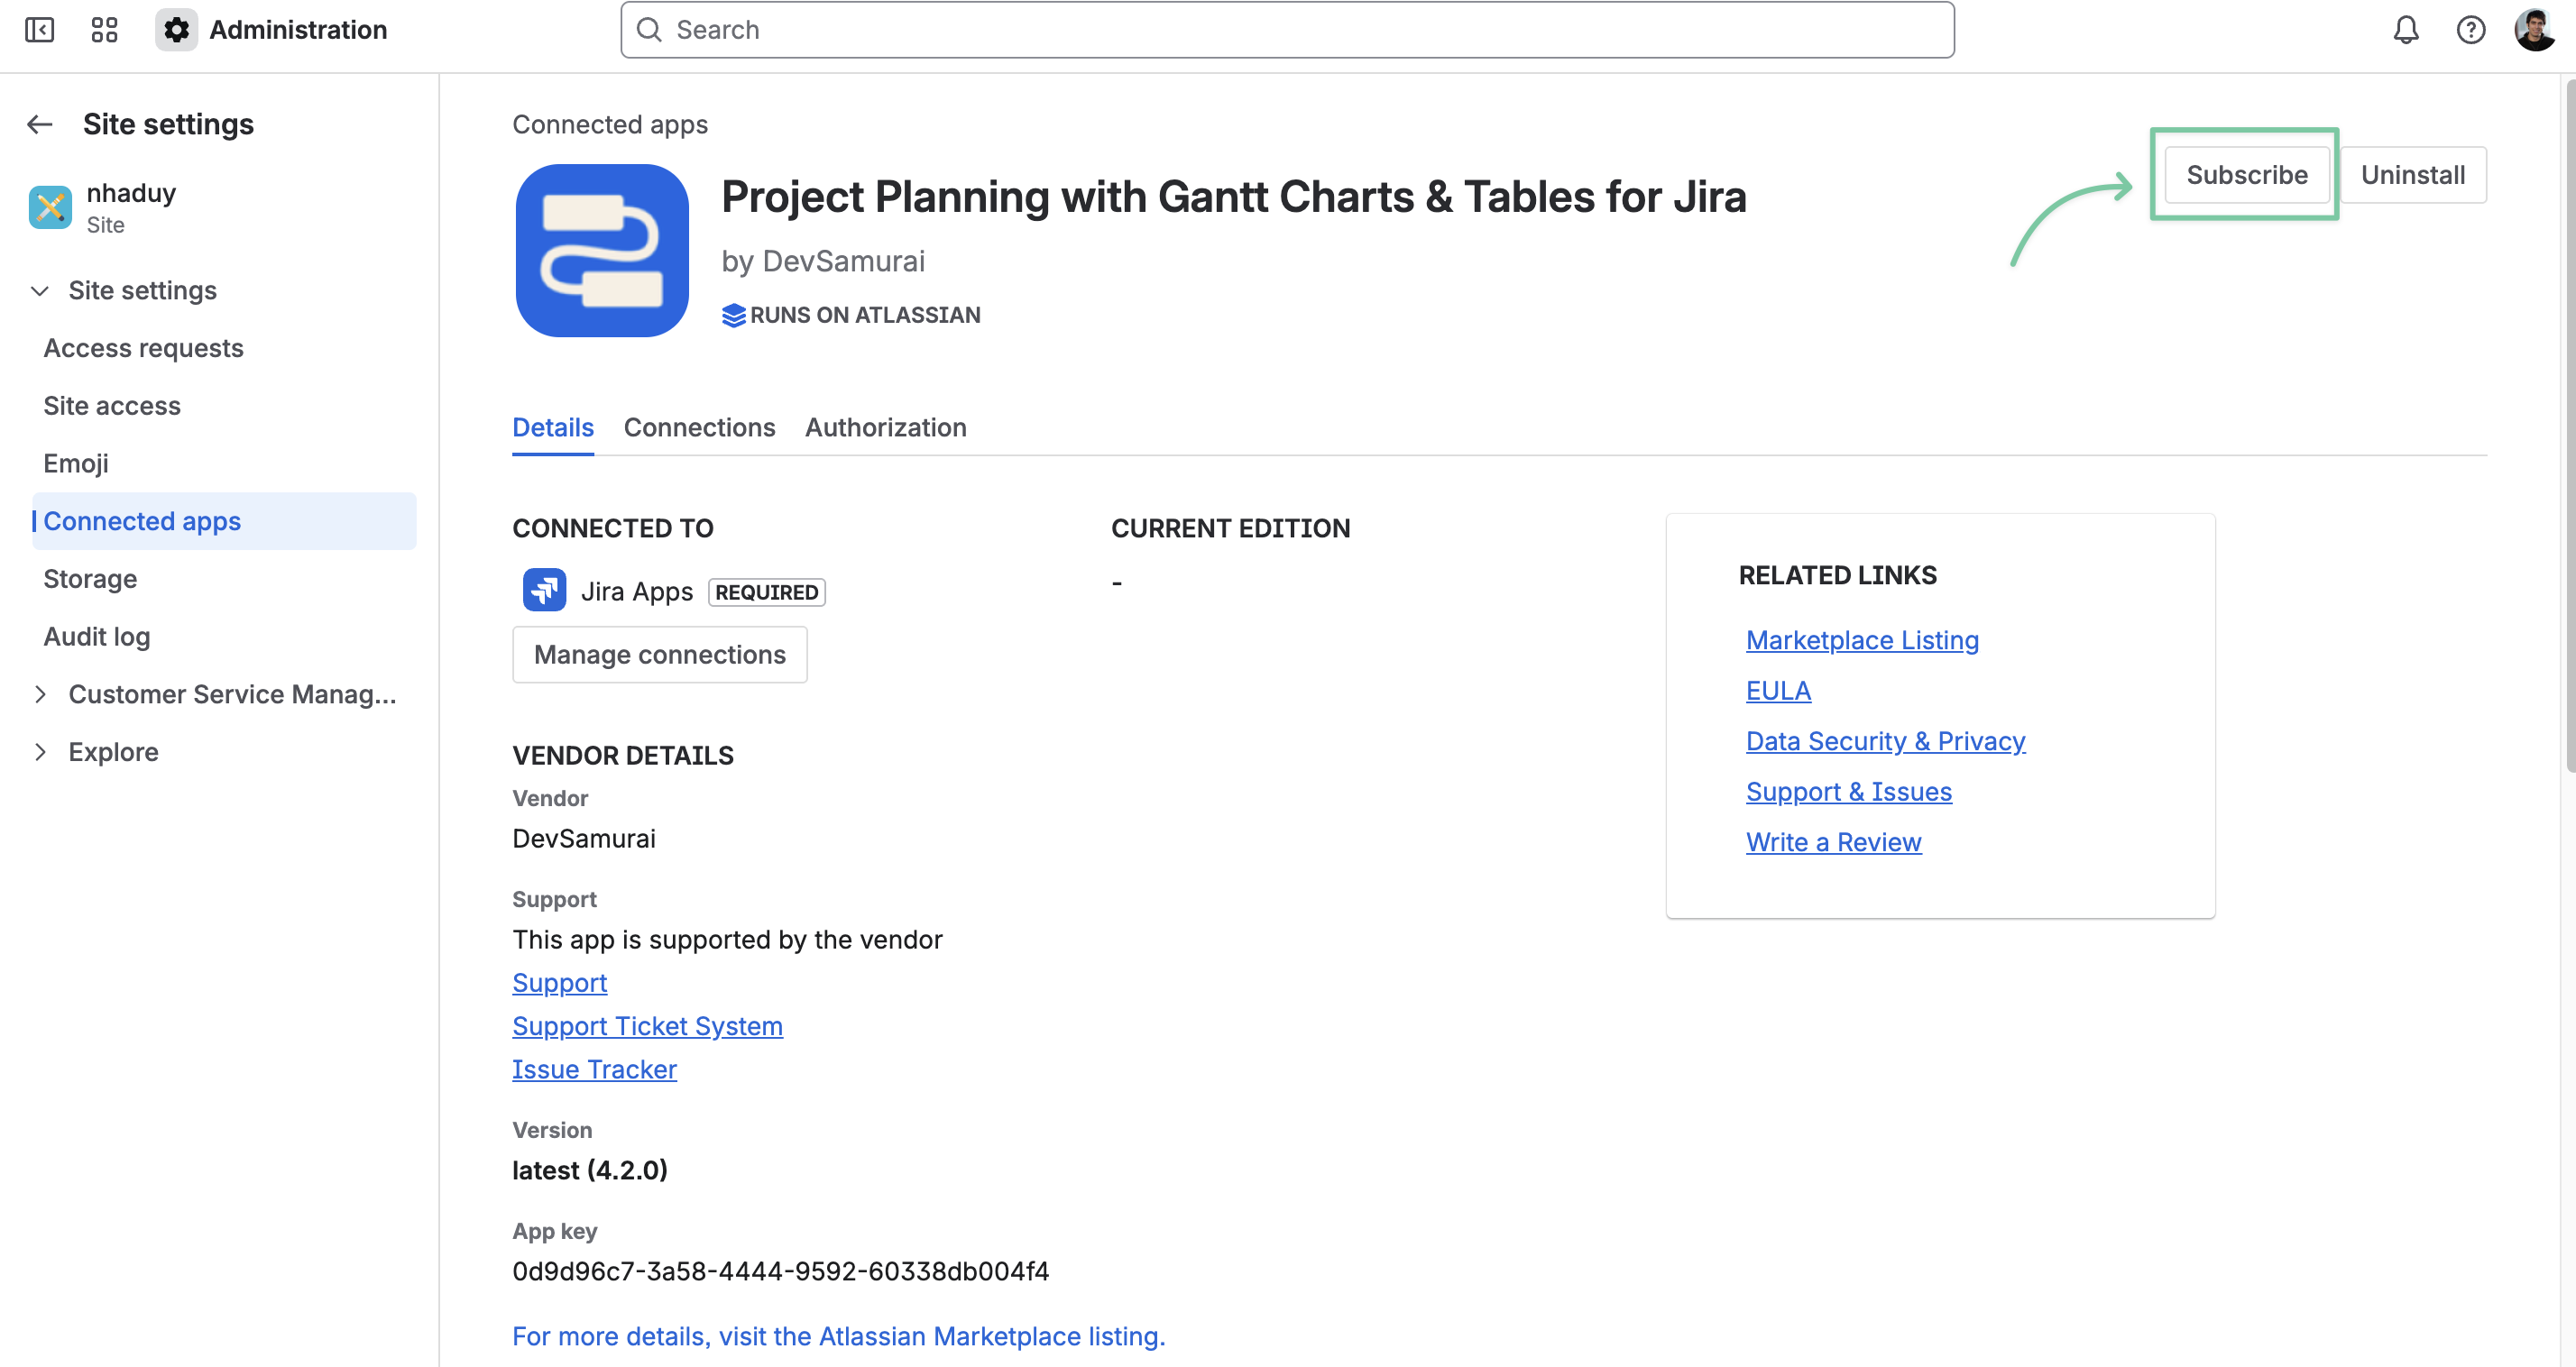Screen dimensions: 2576x1367
Task: Open the Marketplace Listing link
Action: point(1862,640)
